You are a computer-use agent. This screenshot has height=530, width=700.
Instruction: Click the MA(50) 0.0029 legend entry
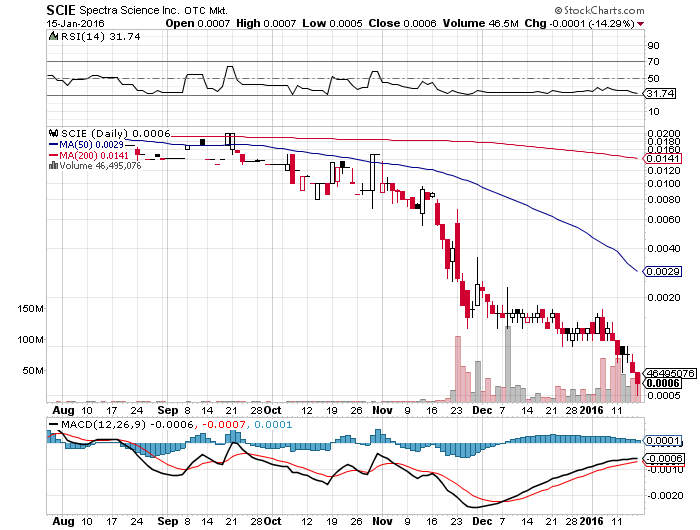coord(92,145)
